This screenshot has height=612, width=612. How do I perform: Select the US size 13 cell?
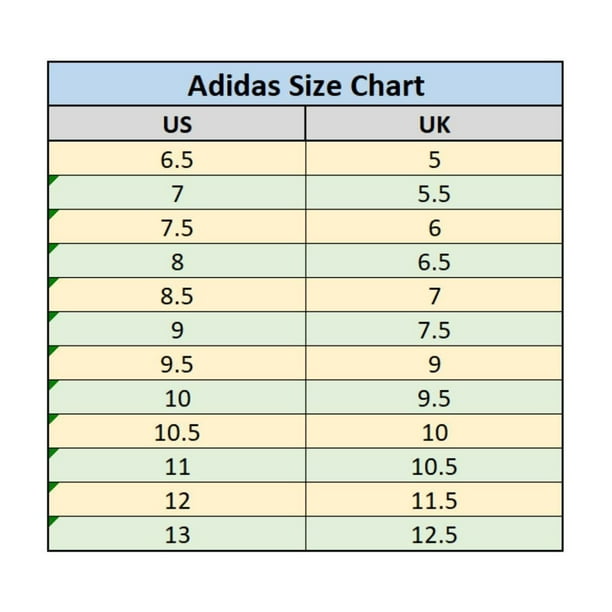click(x=177, y=534)
